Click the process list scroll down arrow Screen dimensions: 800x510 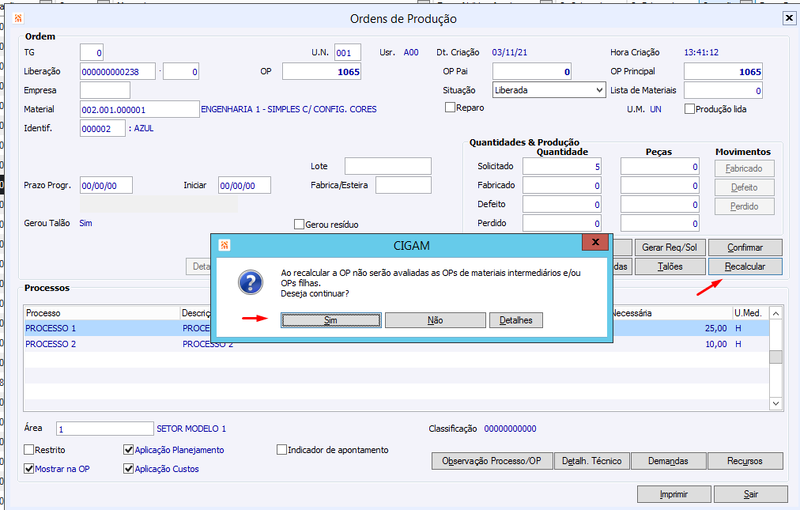pos(776,403)
